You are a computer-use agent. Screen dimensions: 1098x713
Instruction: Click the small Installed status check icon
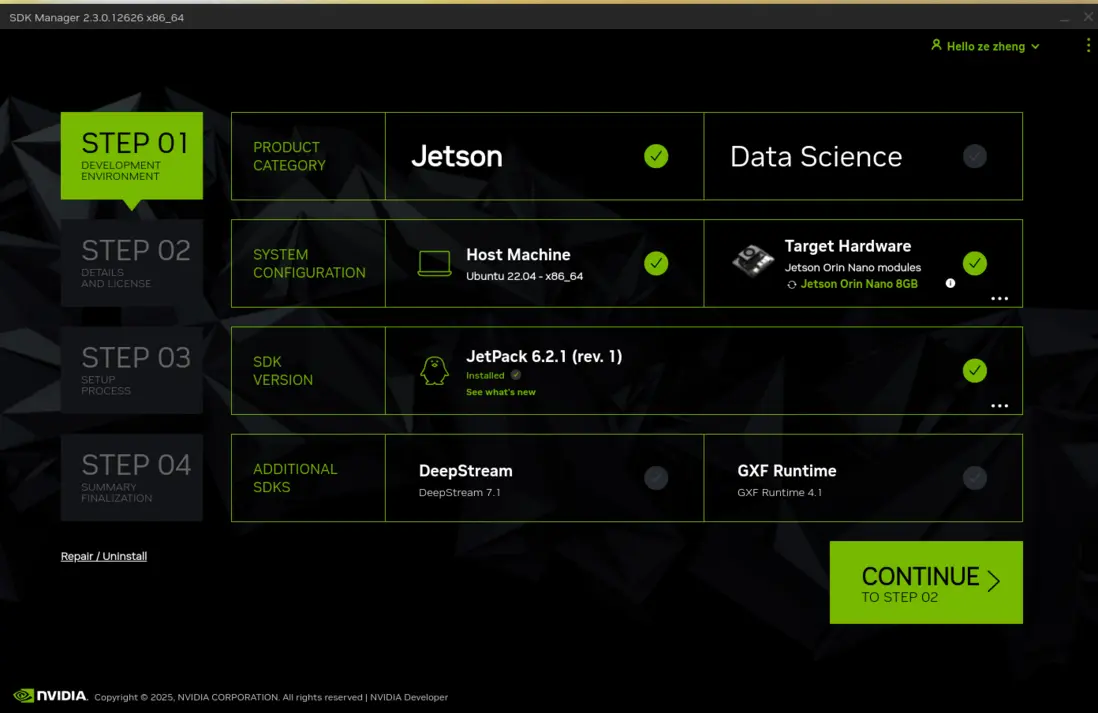click(x=516, y=375)
